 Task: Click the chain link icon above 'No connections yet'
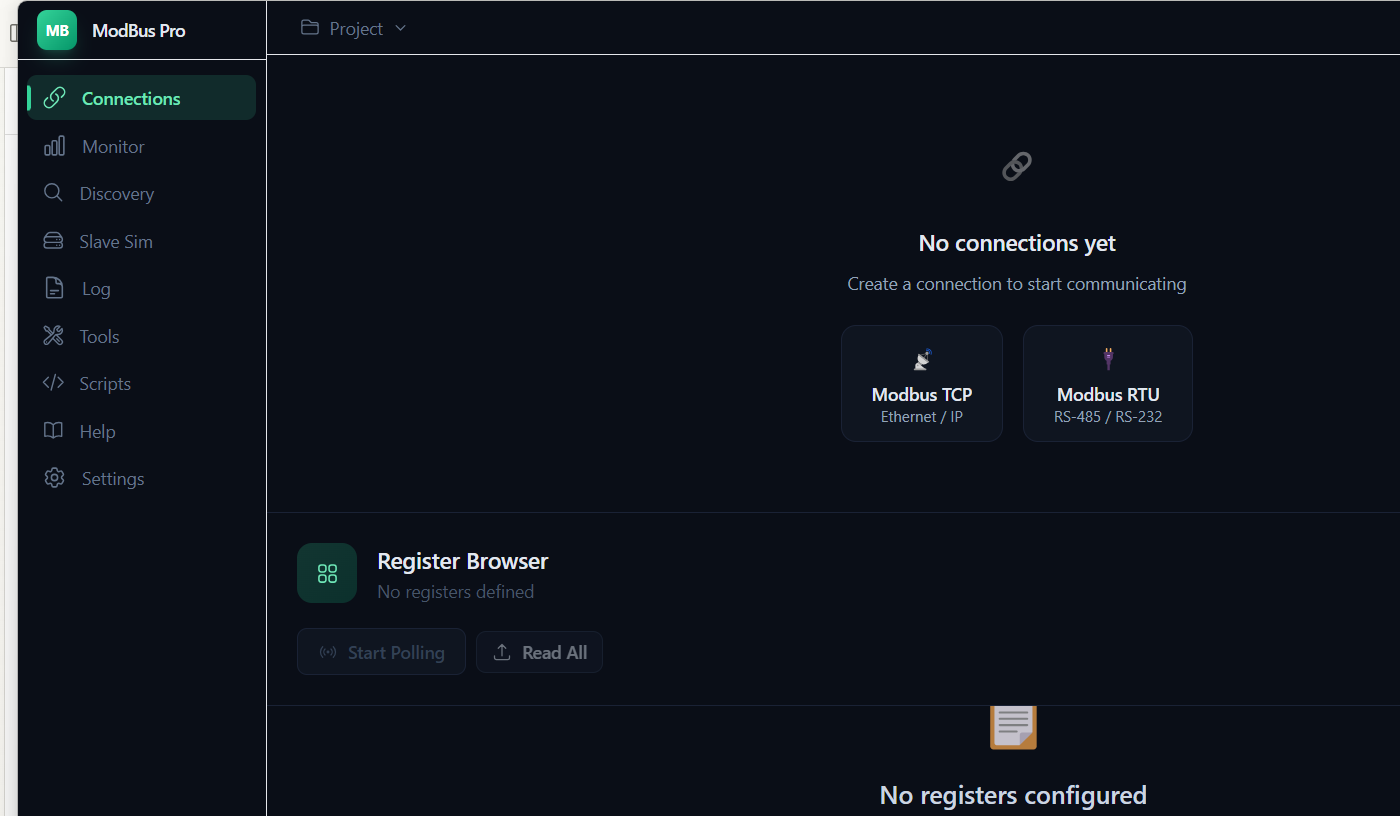point(1017,166)
